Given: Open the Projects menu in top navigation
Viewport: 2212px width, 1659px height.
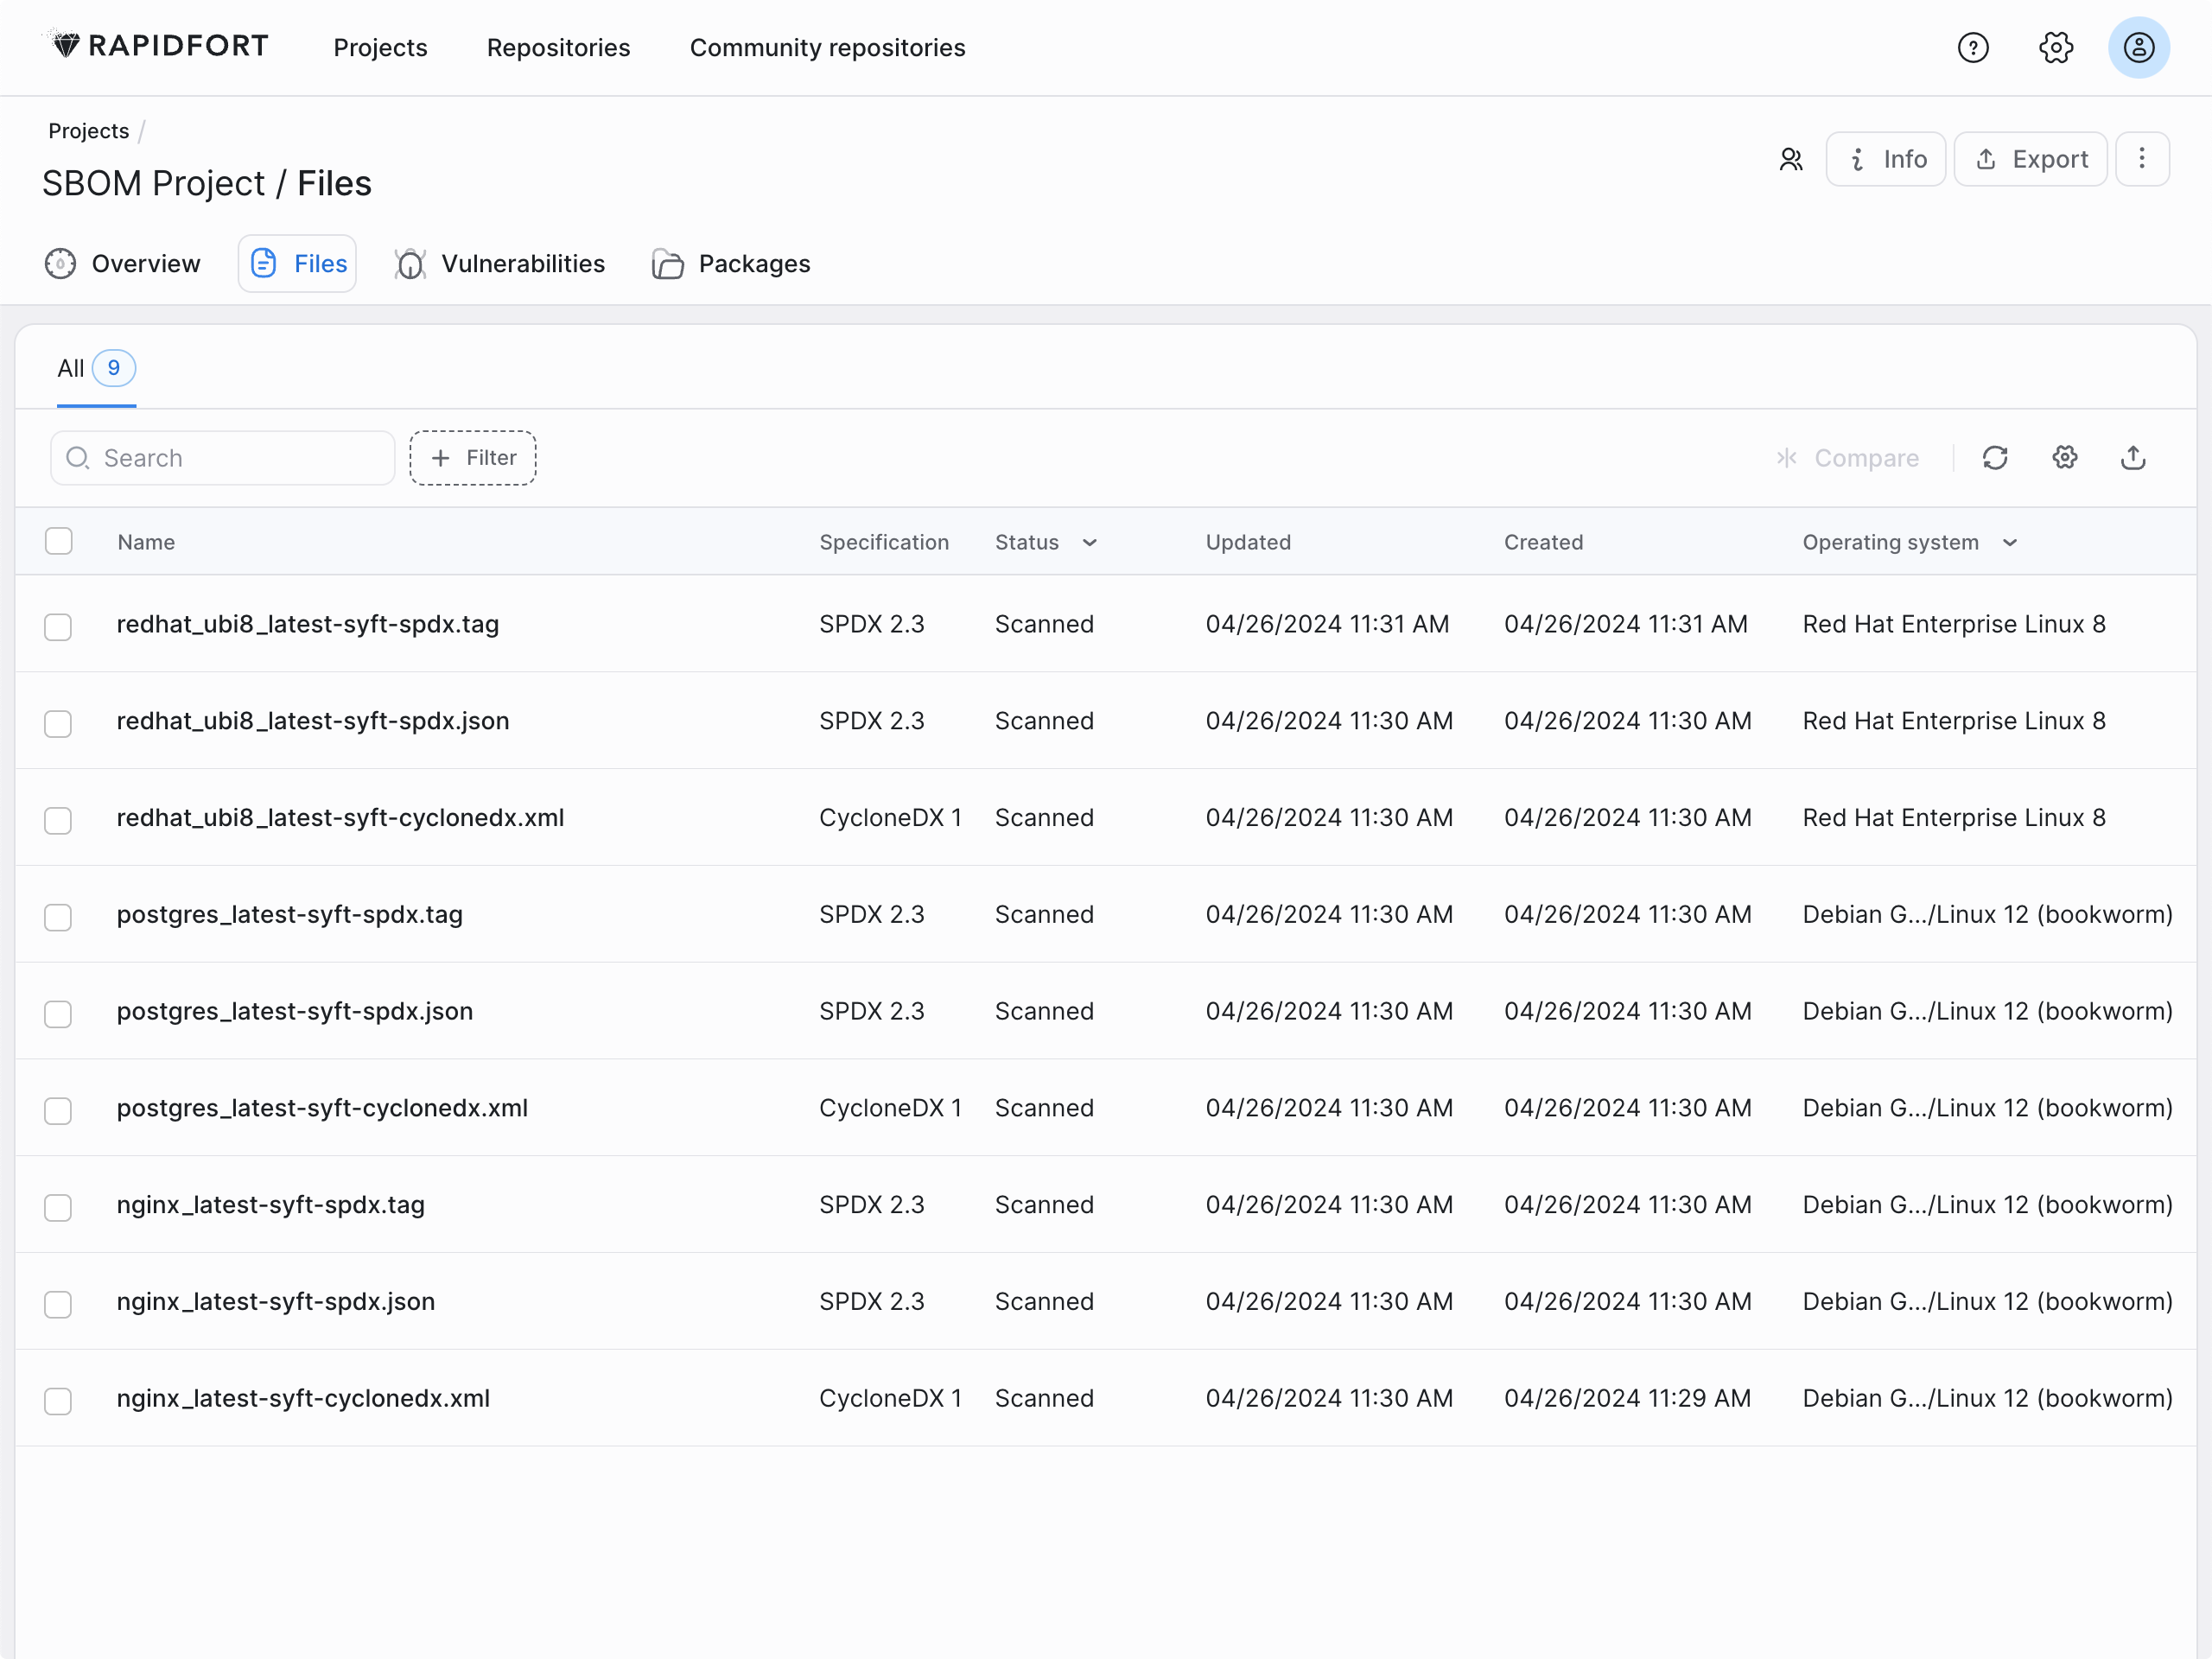Looking at the screenshot, I should [380, 47].
